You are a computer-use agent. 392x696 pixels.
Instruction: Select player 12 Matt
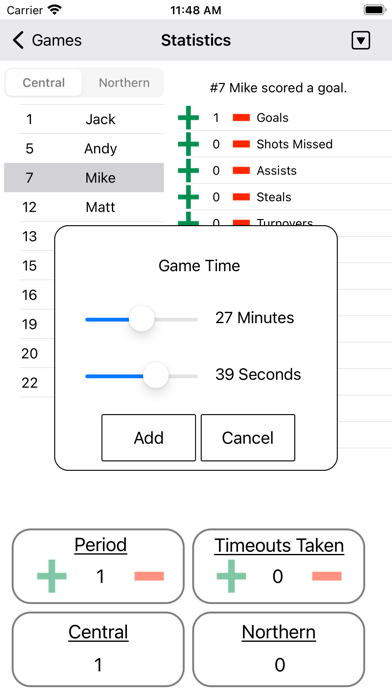(91, 207)
